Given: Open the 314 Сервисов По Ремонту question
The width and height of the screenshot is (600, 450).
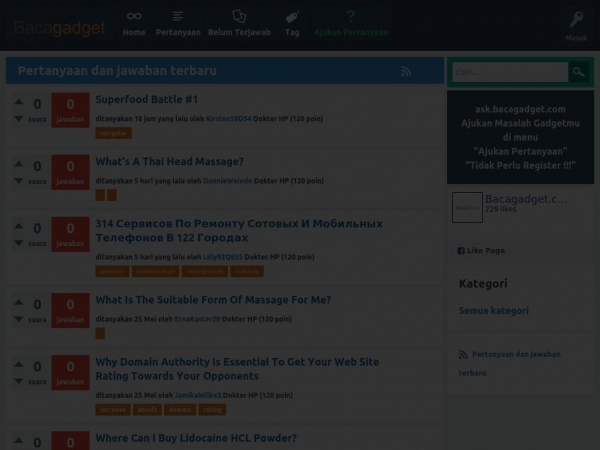Looking at the screenshot, I should pyautogui.click(x=239, y=230).
